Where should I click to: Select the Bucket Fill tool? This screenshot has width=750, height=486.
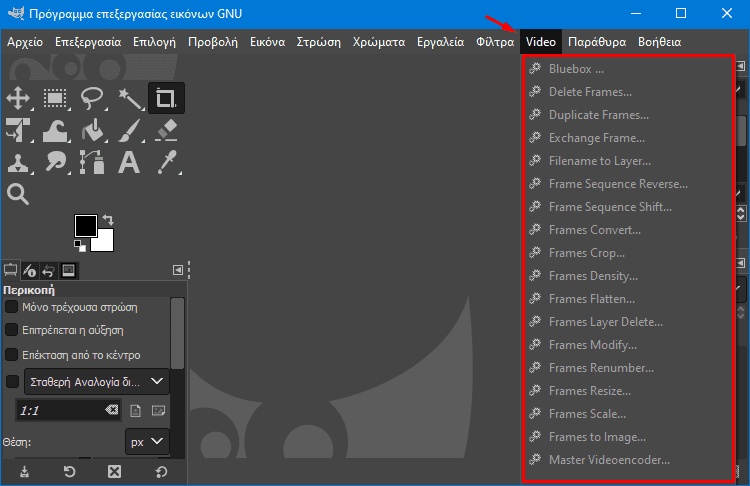coord(92,130)
